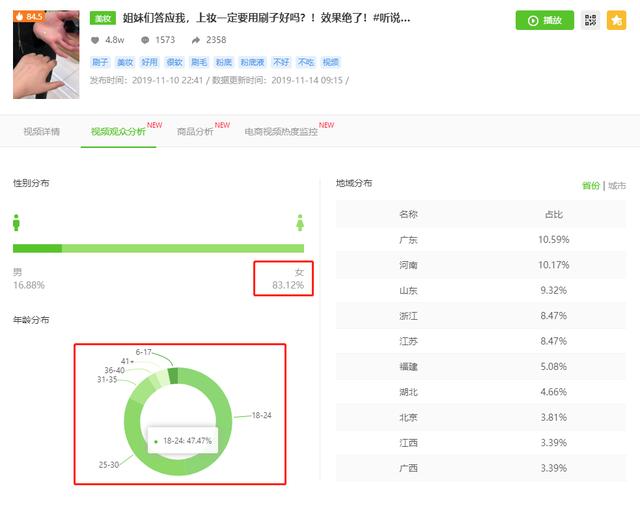Click the orange star favorite icon
Image resolution: width=640 pixels, height=508 pixels.
pos(616,20)
